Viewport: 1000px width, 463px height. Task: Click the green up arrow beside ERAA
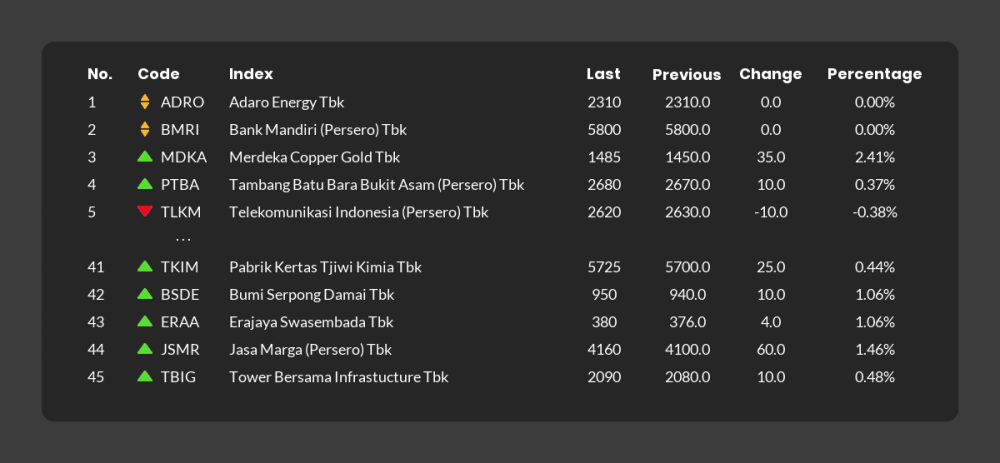click(x=145, y=321)
